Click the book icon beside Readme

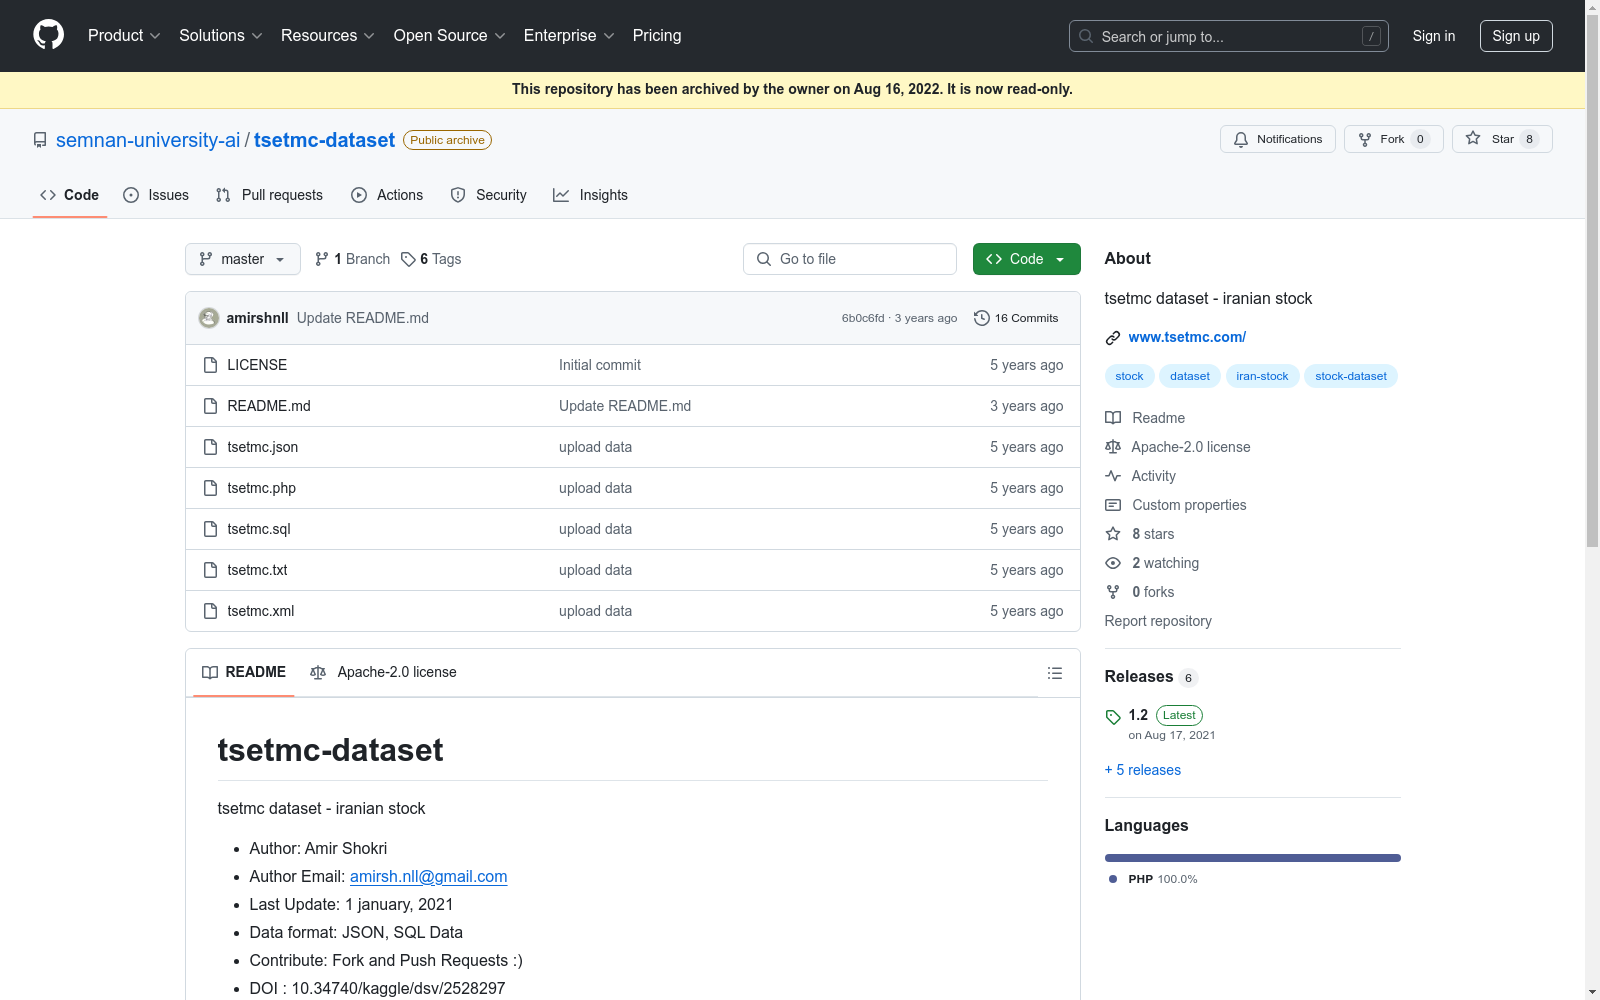coord(1113,418)
